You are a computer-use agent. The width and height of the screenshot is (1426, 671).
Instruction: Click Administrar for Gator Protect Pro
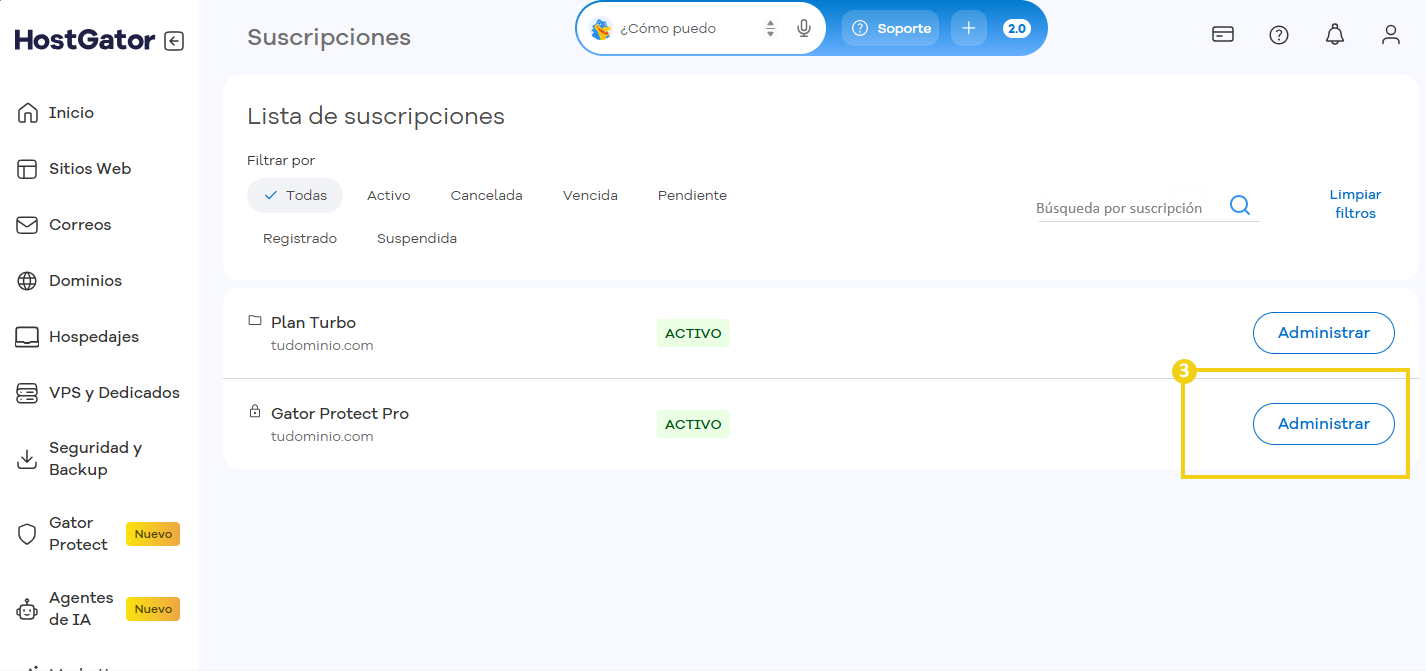(x=1324, y=424)
